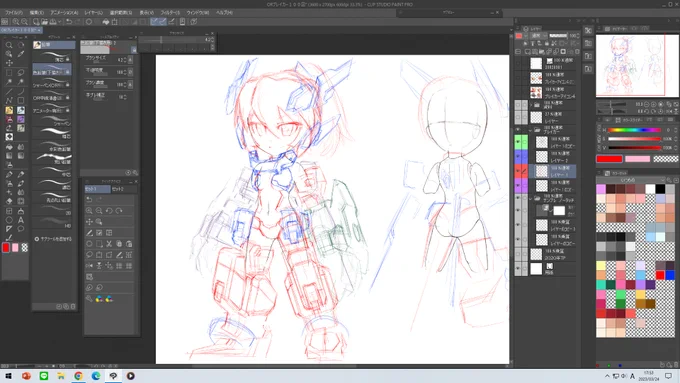Open the layer blend mode dropdown

click(x=539, y=36)
